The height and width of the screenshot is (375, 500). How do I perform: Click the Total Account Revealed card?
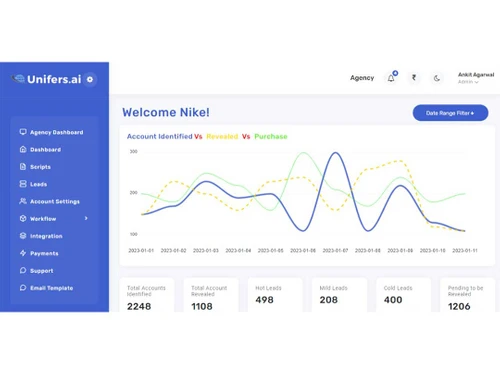[x=211, y=295]
